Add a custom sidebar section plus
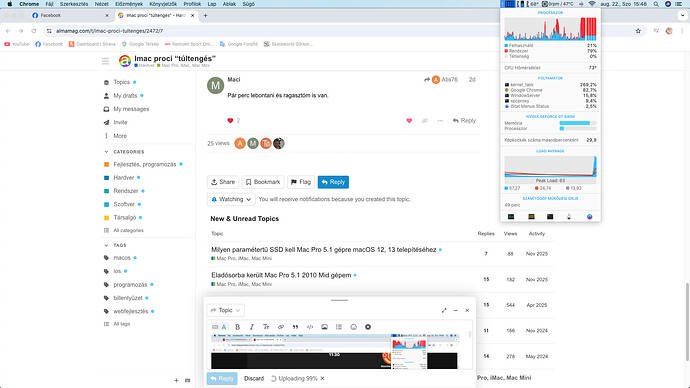690x388 pixels. [176, 381]
